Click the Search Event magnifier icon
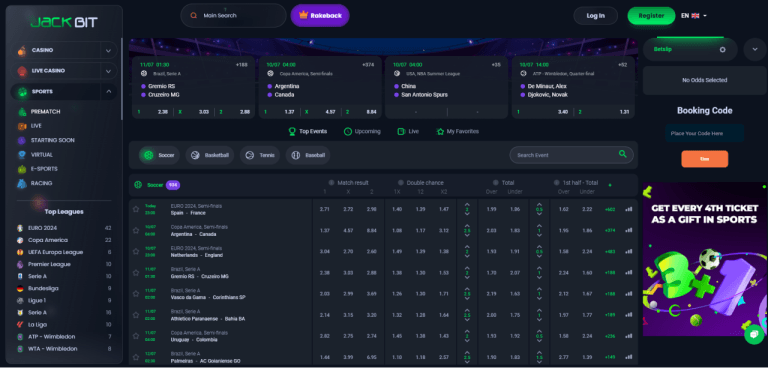768x368 pixels. pyautogui.click(x=623, y=154)
